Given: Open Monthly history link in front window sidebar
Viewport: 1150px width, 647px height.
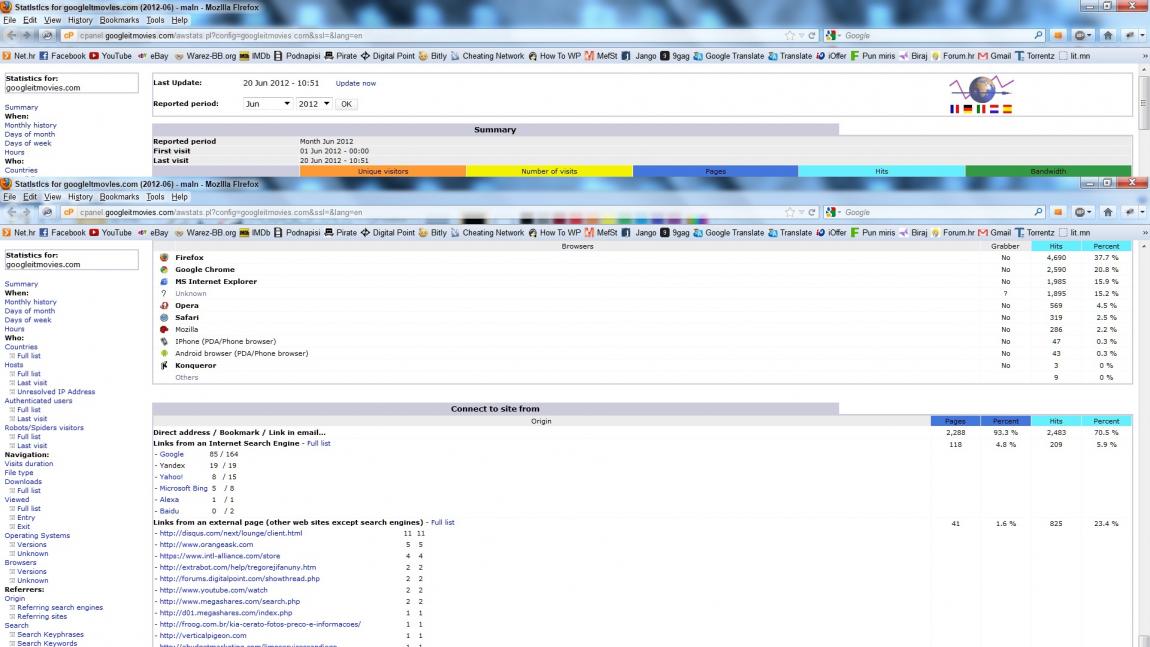Looking at the screenshot, I should click(x=30, y=301).
